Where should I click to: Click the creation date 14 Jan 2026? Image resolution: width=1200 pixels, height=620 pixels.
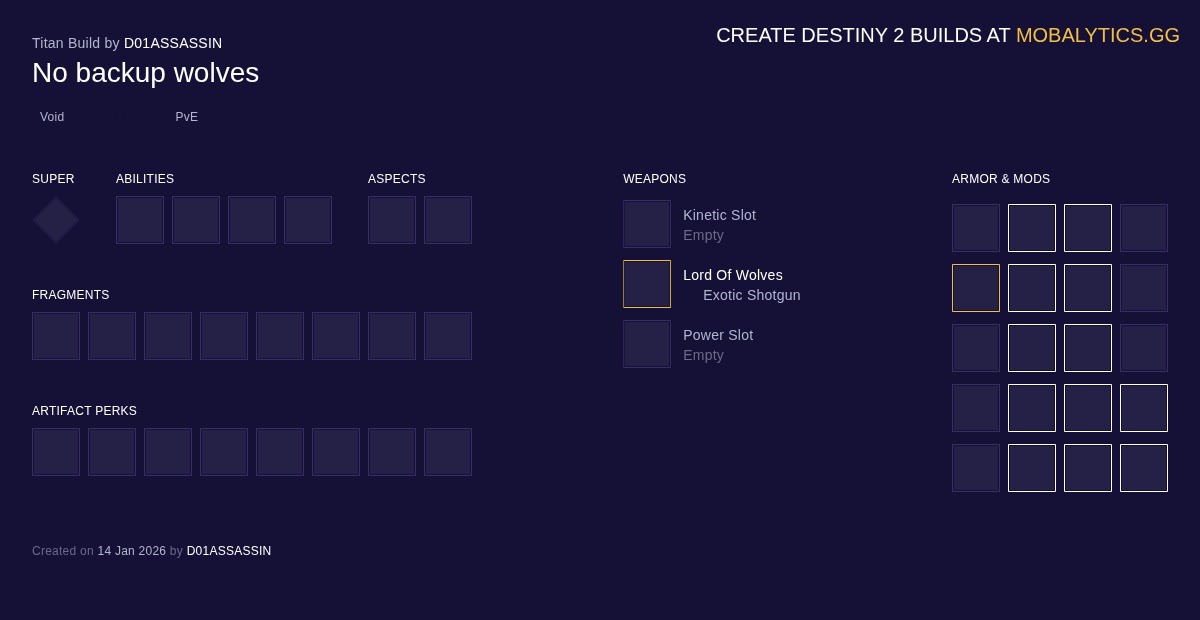[132, 551]
